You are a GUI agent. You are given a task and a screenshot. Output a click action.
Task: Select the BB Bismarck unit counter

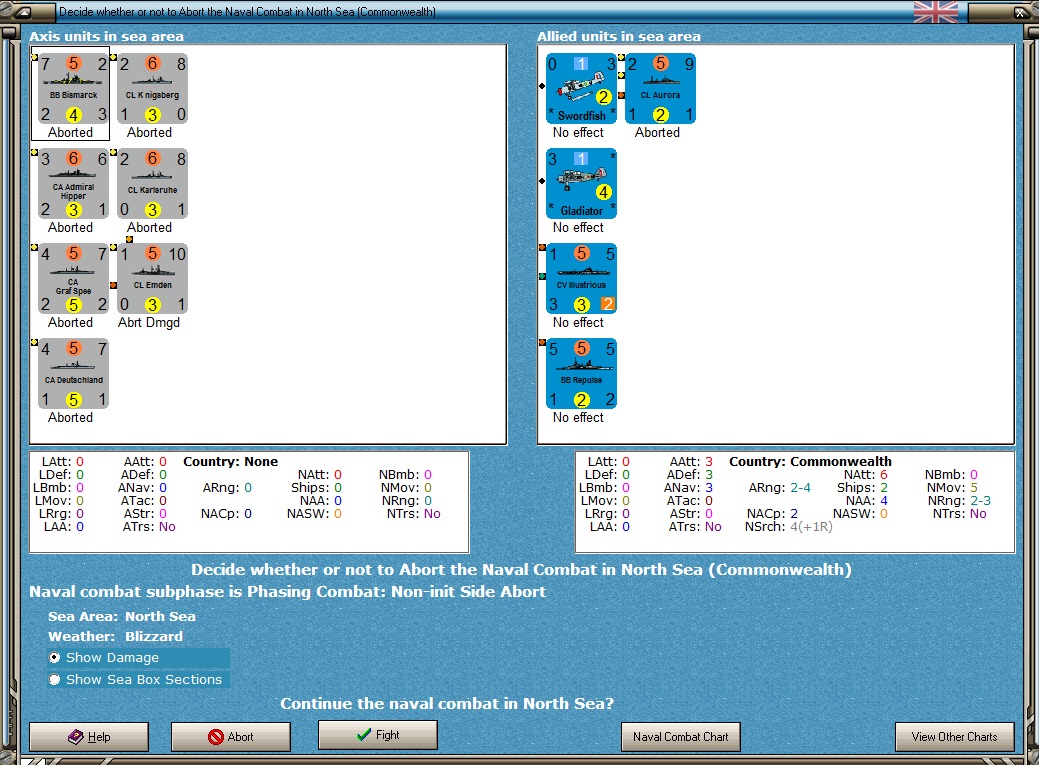(x=73, y=89)
